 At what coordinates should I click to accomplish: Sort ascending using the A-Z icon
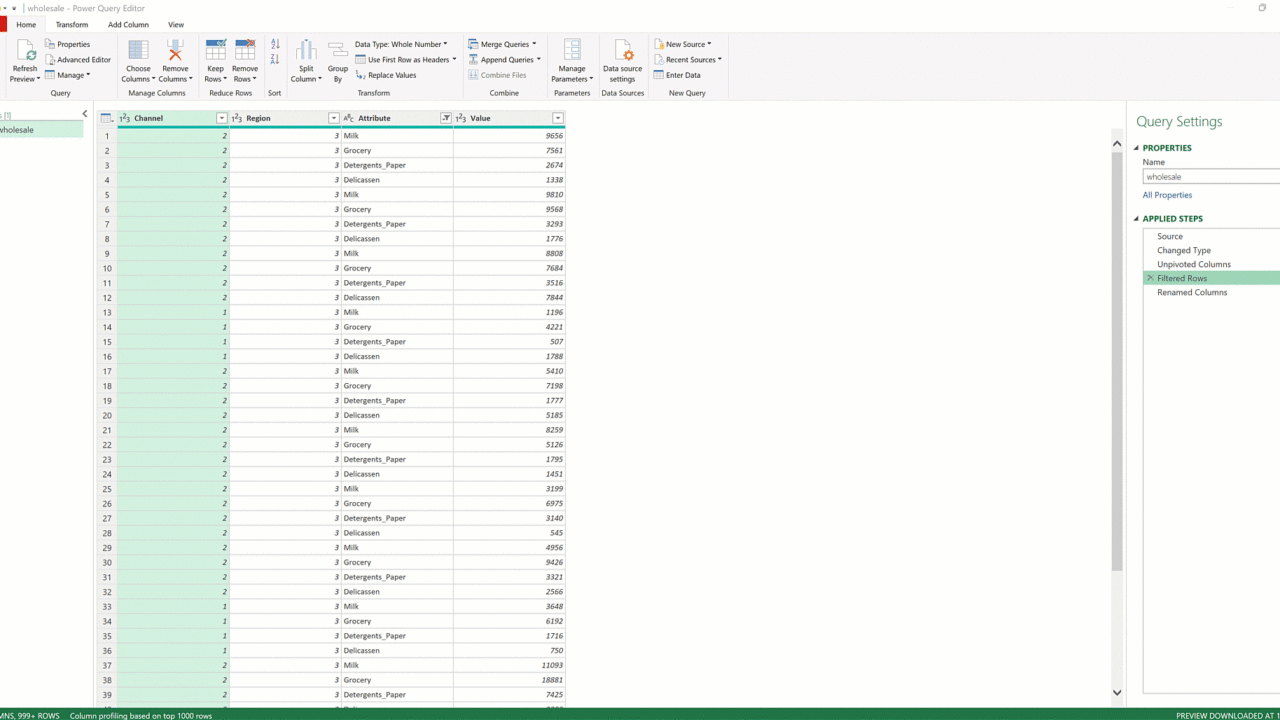(x=275, y=45)
